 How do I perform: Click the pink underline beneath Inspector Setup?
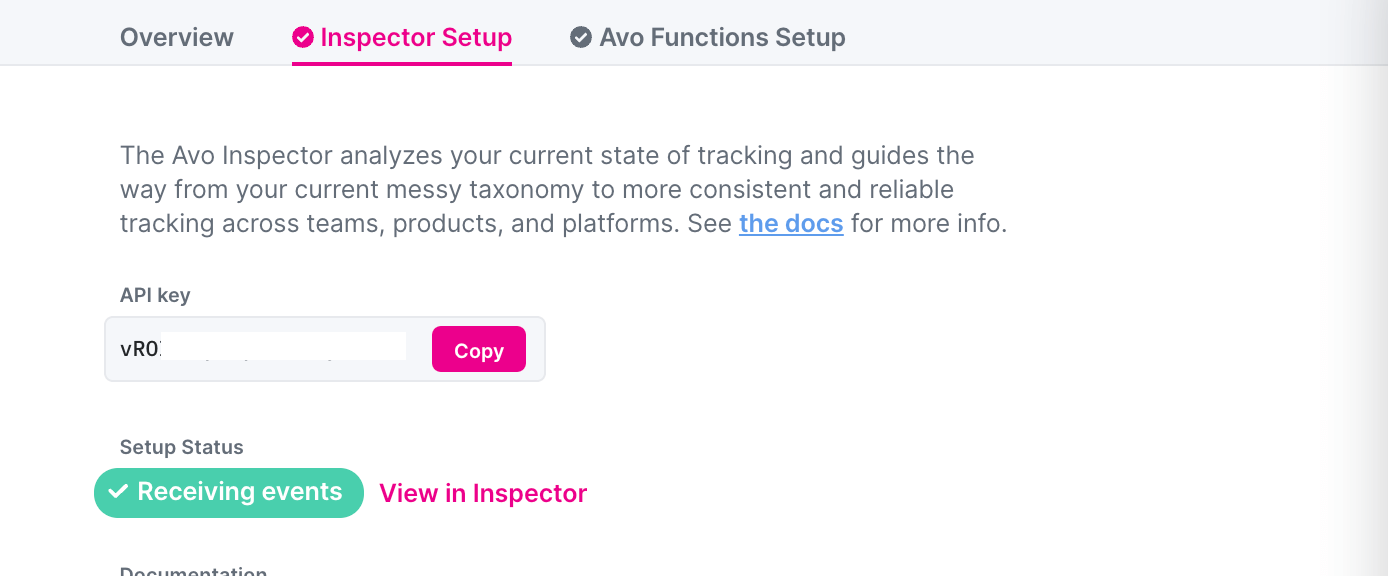pyautogui.click(x=402, y=61)
